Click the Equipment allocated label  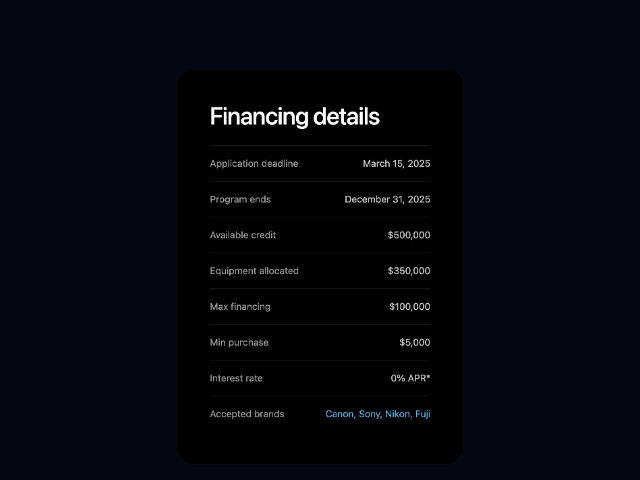[x=254, y=271]
